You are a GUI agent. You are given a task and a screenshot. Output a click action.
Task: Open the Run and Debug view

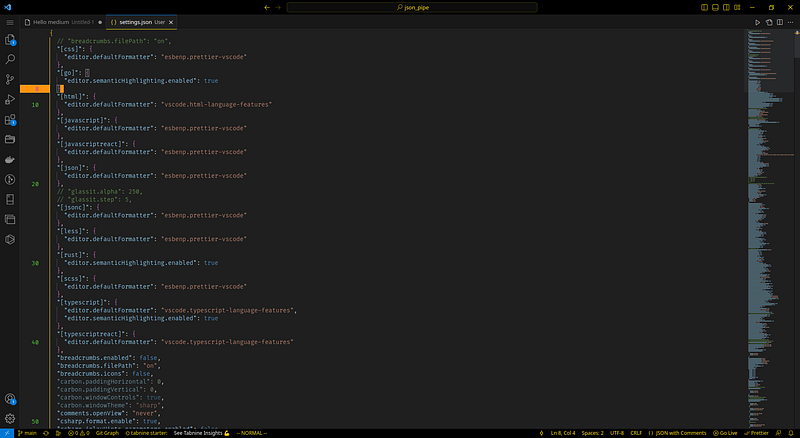tap(10, 99)
